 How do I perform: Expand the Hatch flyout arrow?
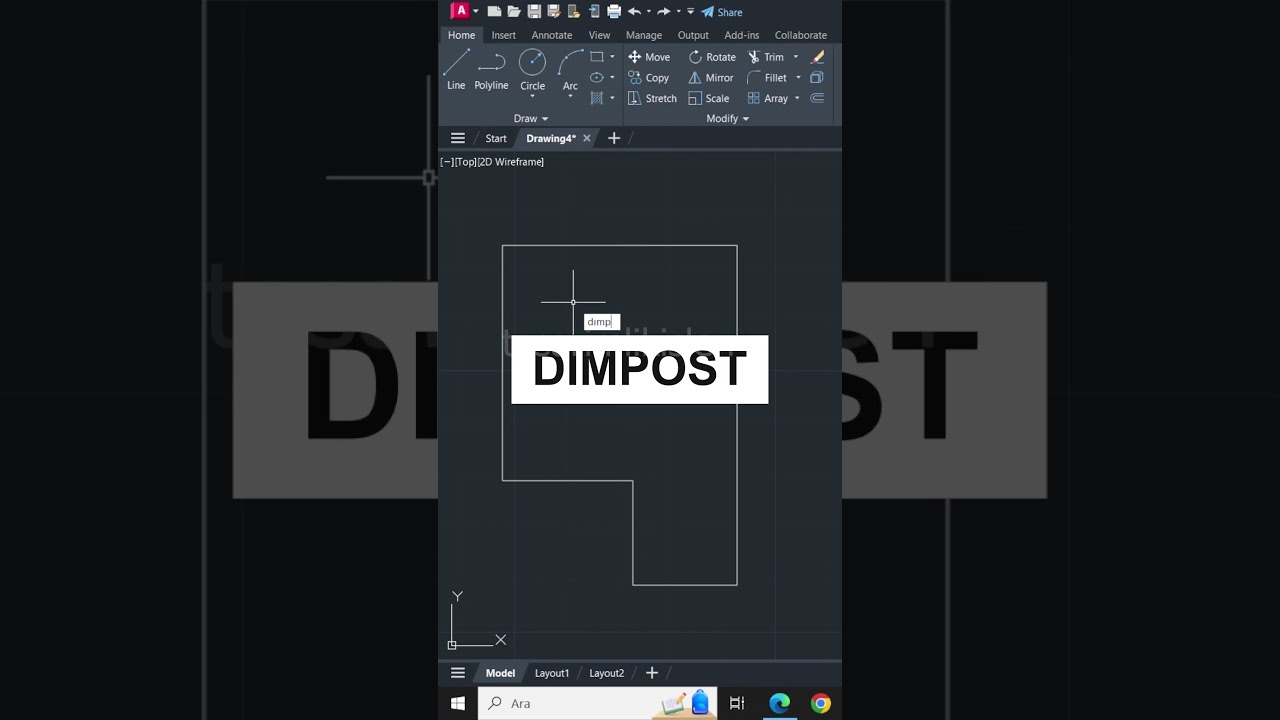coord(612,98)
